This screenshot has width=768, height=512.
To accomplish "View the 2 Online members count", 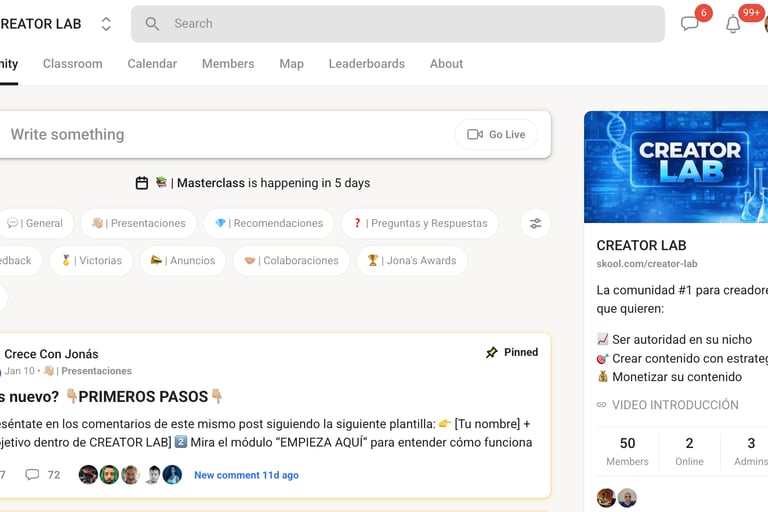I will pos(689,451).
